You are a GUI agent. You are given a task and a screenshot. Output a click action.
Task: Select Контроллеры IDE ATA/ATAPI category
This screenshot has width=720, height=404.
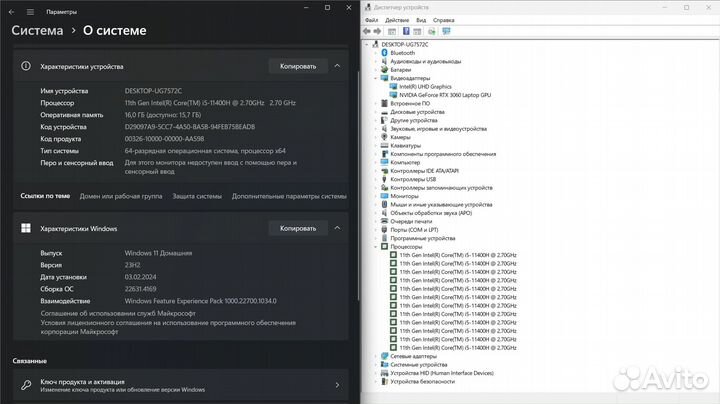click(x=424, y=171)
